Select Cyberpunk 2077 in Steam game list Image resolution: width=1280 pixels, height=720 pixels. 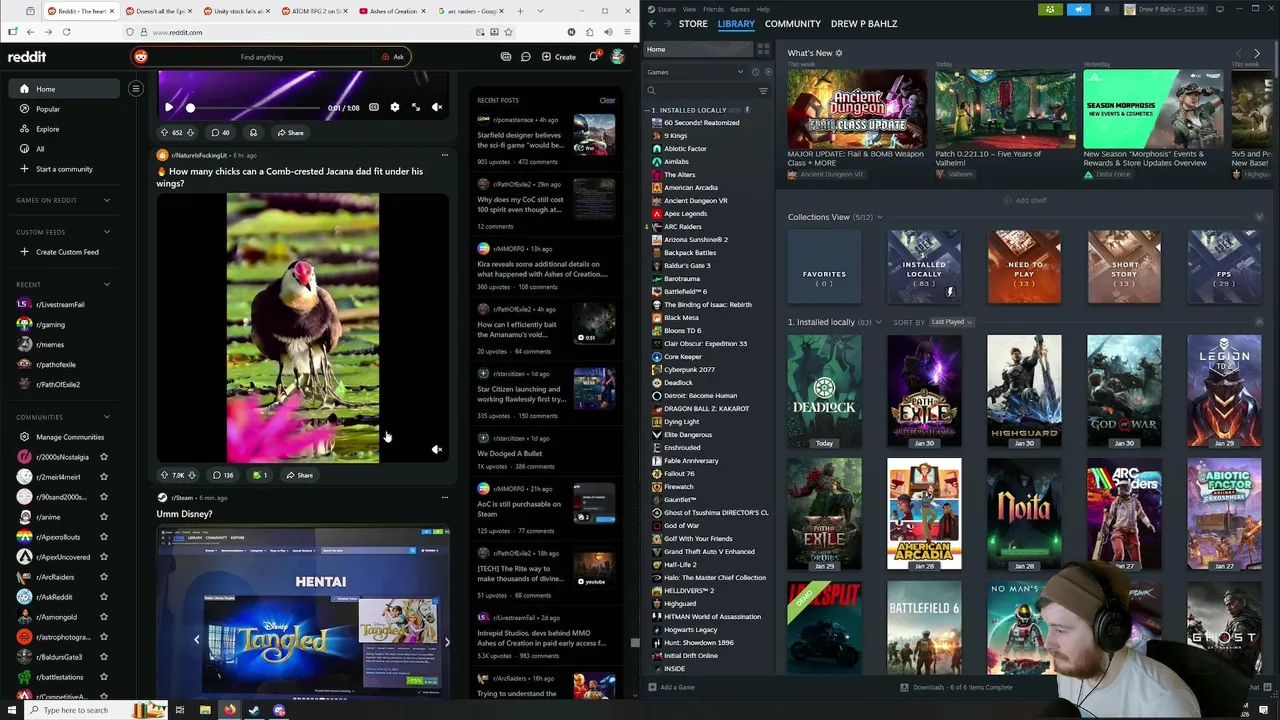click(689, 370)
